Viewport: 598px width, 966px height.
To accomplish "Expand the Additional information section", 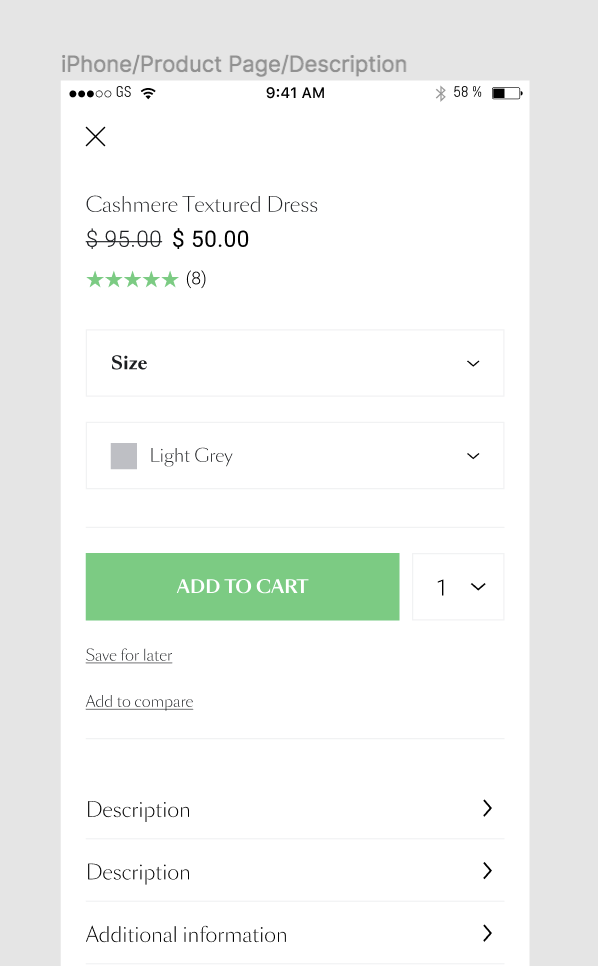I will 294,933.
